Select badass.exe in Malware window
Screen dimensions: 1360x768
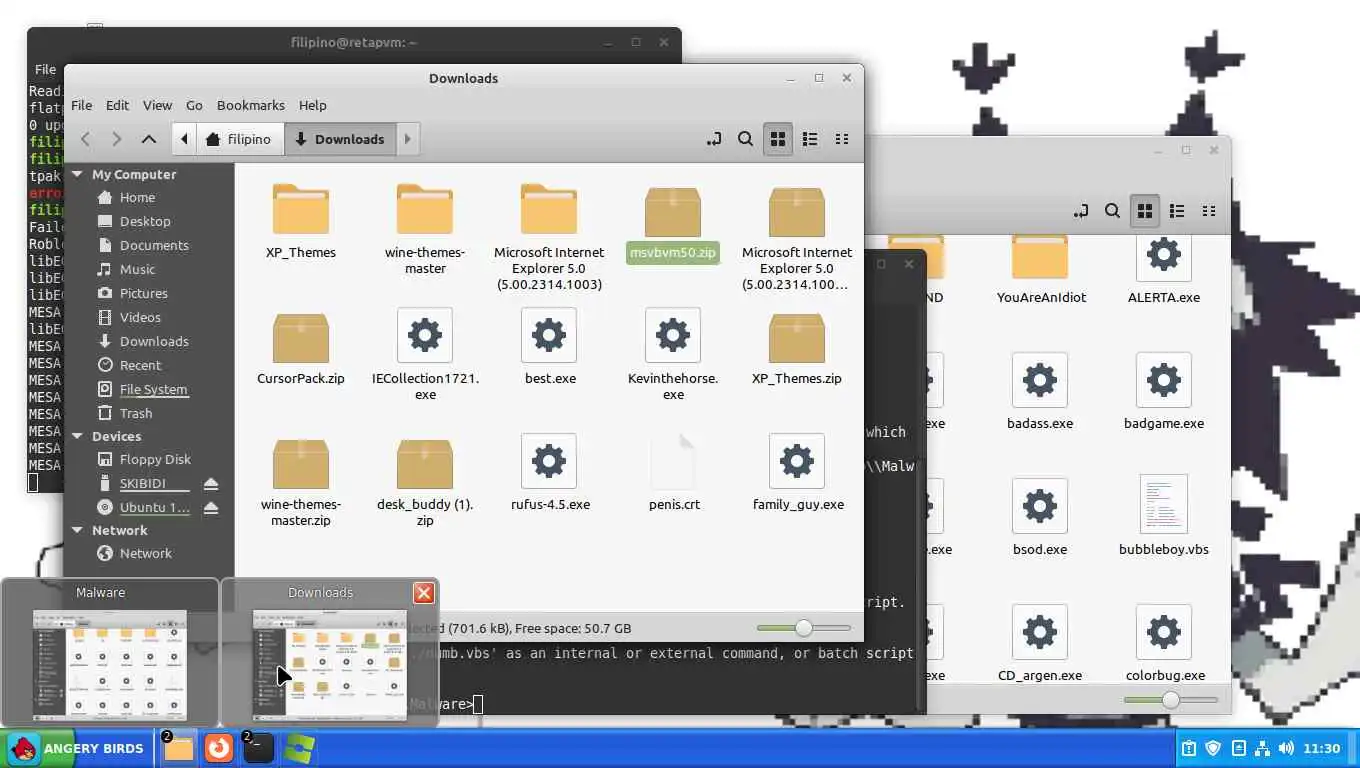1040,392
